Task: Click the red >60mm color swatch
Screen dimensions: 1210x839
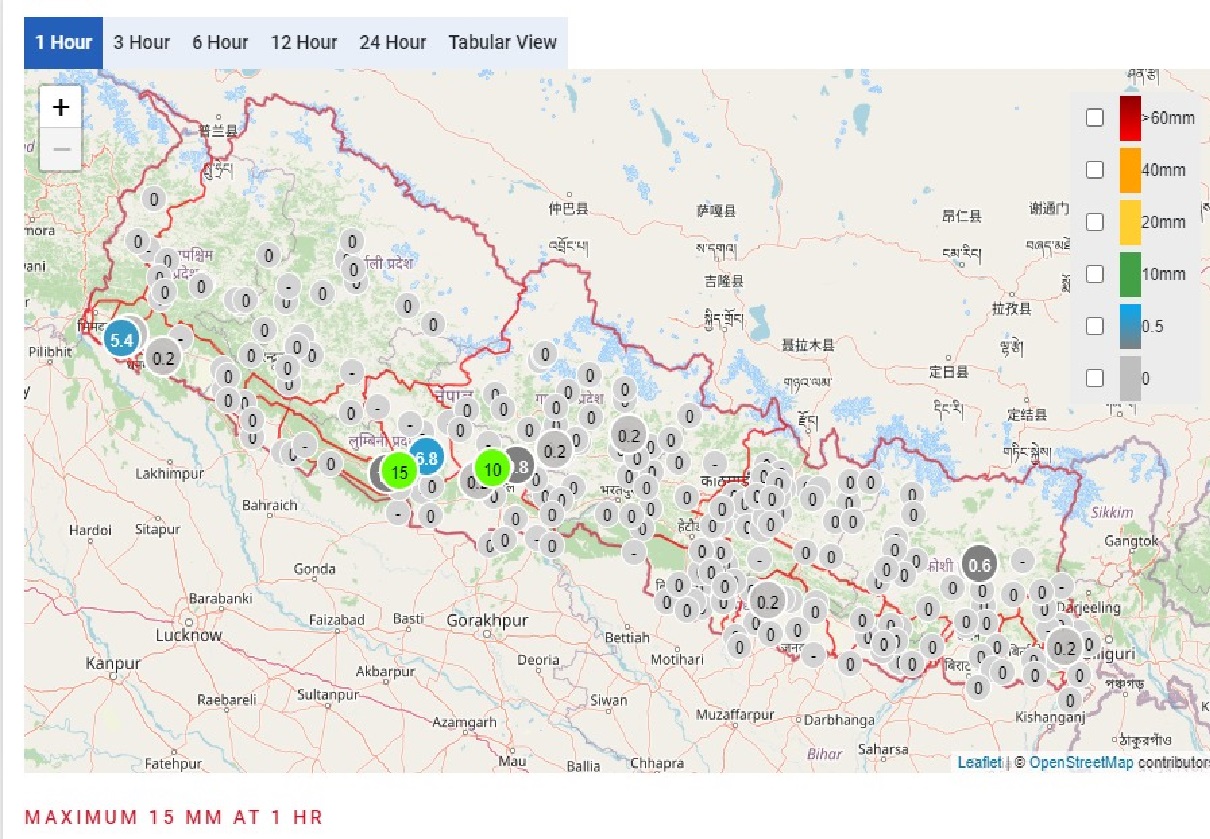Action: 1130,118
